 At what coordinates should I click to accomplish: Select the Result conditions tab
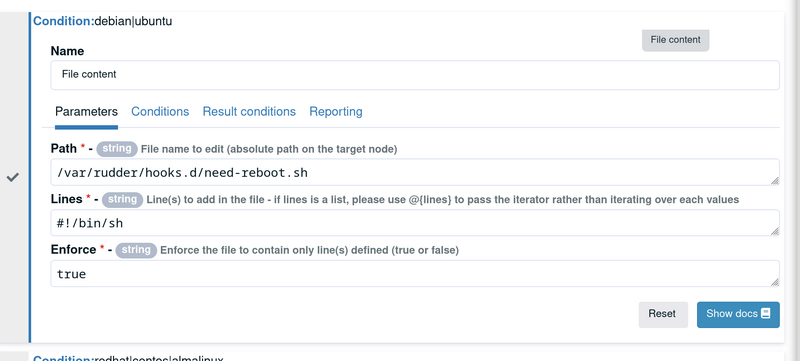249,112
